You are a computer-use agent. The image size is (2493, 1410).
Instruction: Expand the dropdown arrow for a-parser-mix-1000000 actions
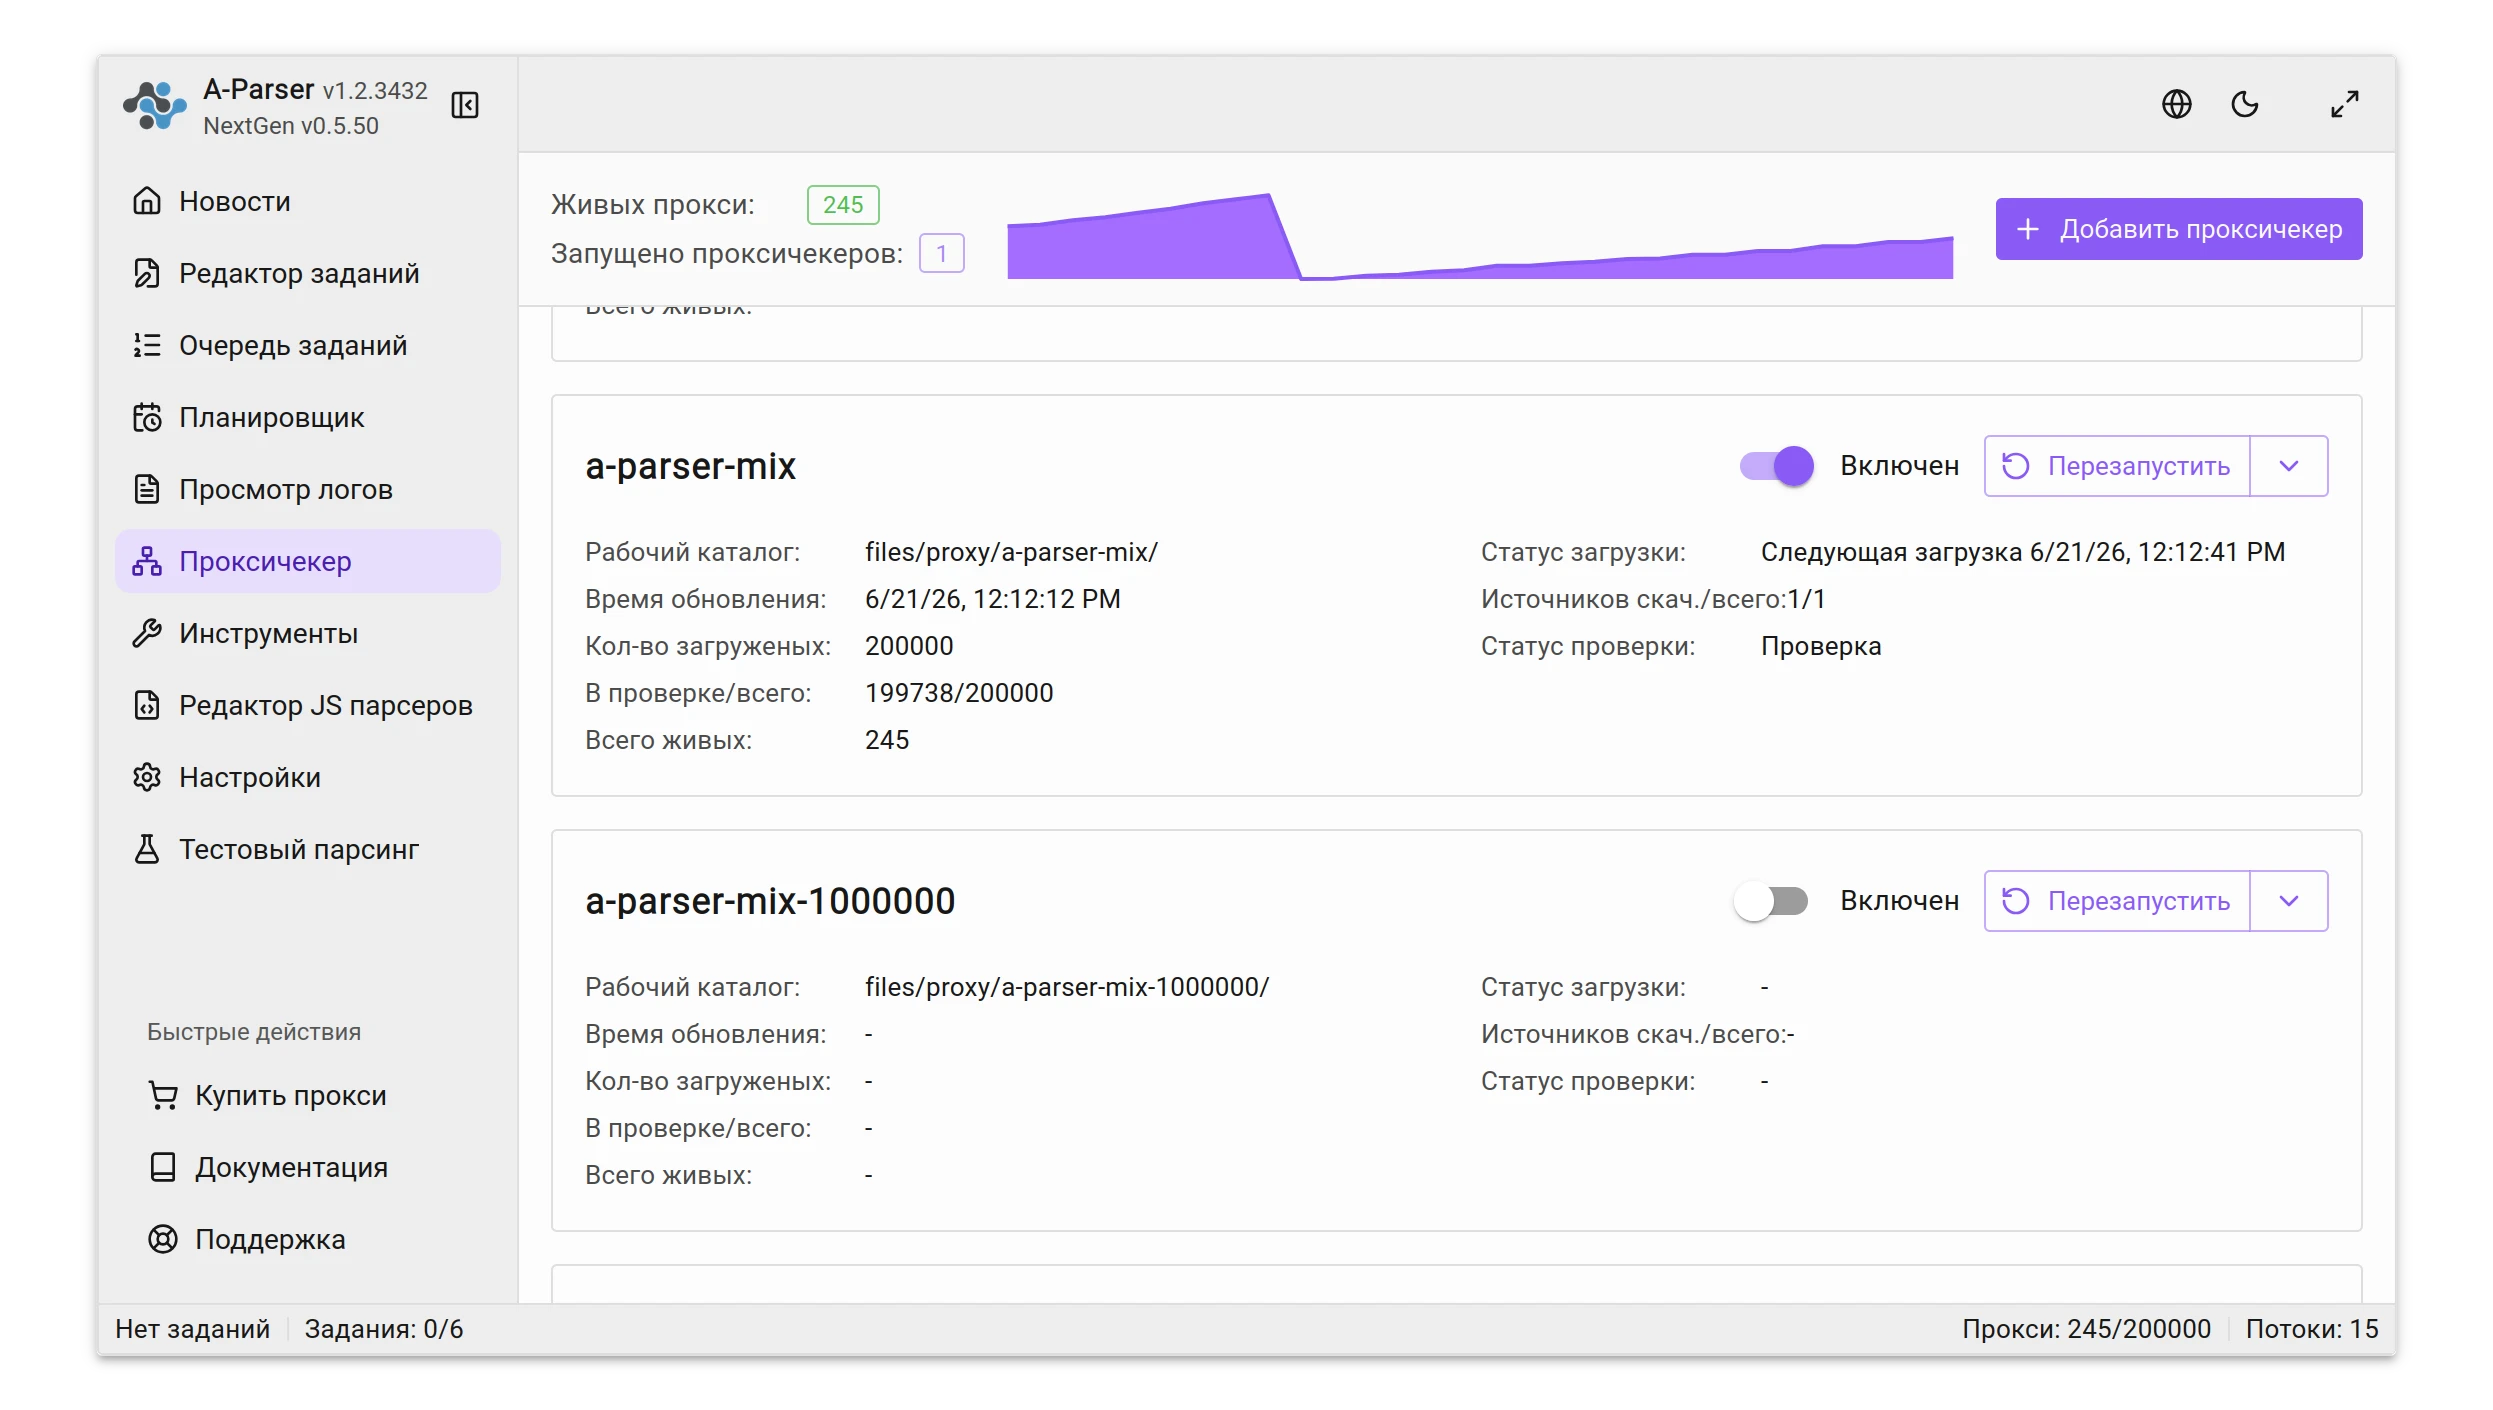[x=2289, y=901]
